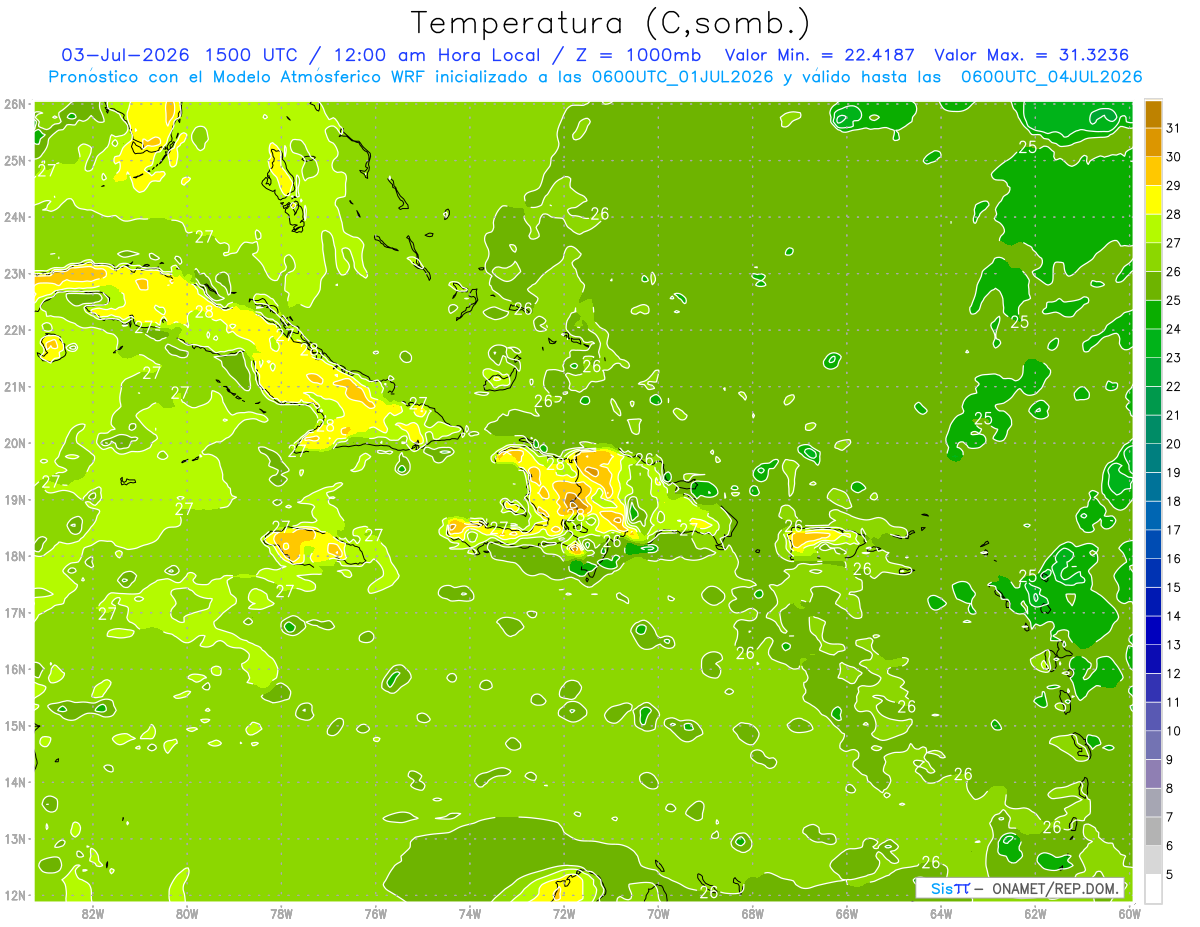Image resolution: width=1200 pixels, height=927 pixels.
Task: Click the "Temperatura (C,somb.)" map title
Action: 612,23
